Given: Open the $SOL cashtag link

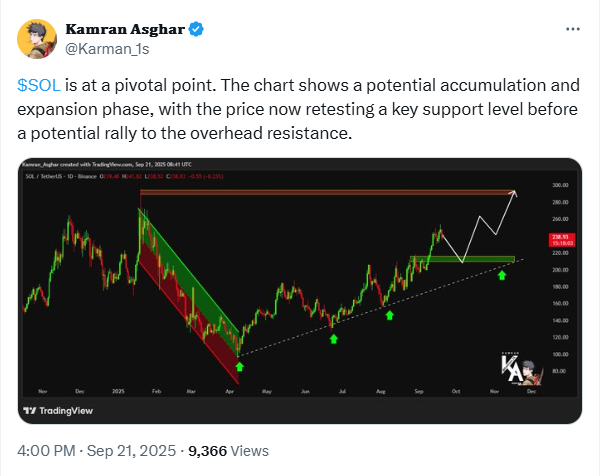Looking at the screenshot, I should (39, 85).
